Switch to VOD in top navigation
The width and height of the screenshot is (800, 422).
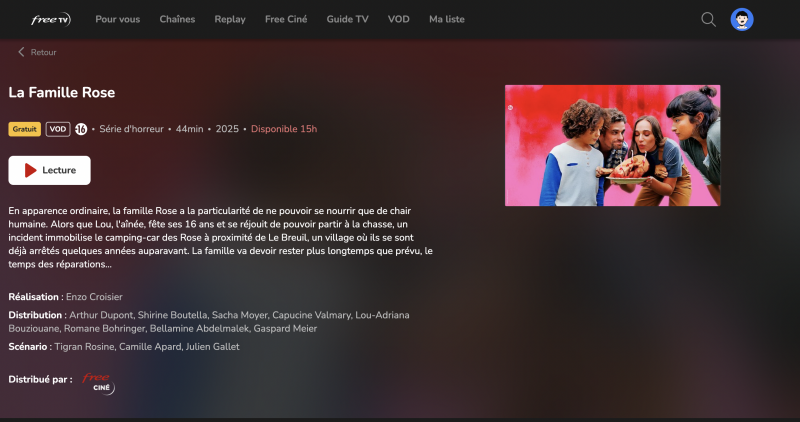[398, 19]
